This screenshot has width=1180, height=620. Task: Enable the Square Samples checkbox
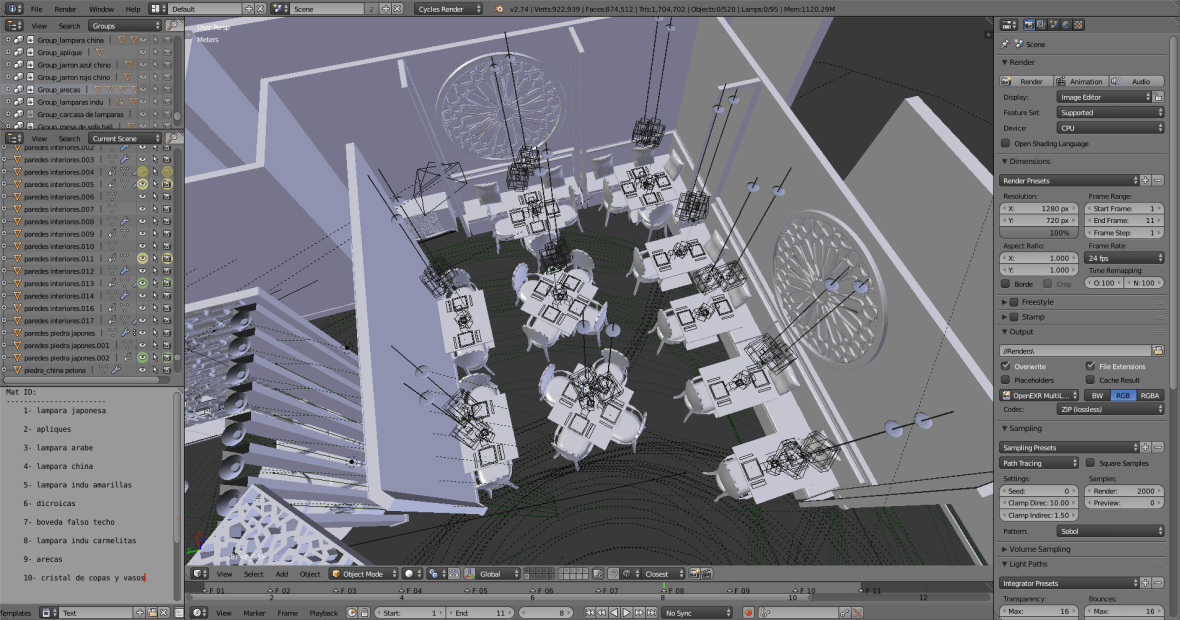point(1089,463)
